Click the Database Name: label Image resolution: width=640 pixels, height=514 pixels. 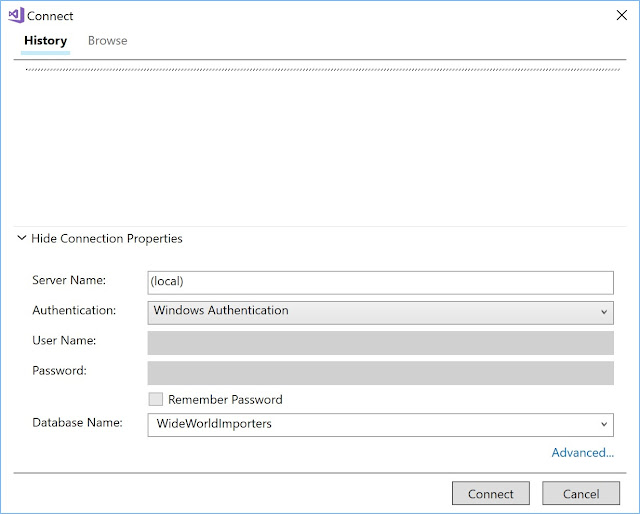point(77,422)
